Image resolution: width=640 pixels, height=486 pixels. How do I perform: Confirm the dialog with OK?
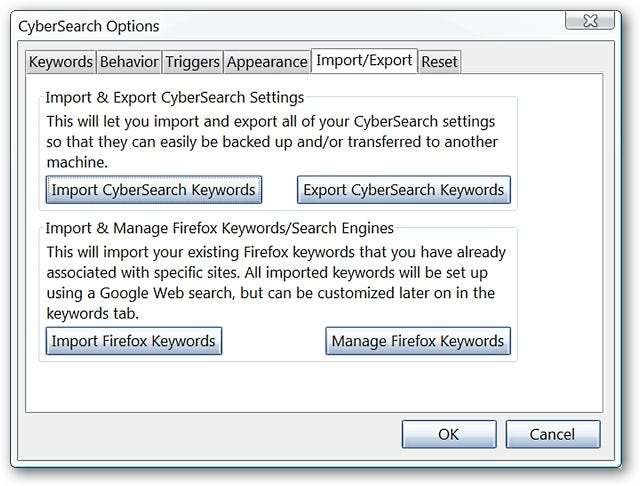[x=448, y=434]
